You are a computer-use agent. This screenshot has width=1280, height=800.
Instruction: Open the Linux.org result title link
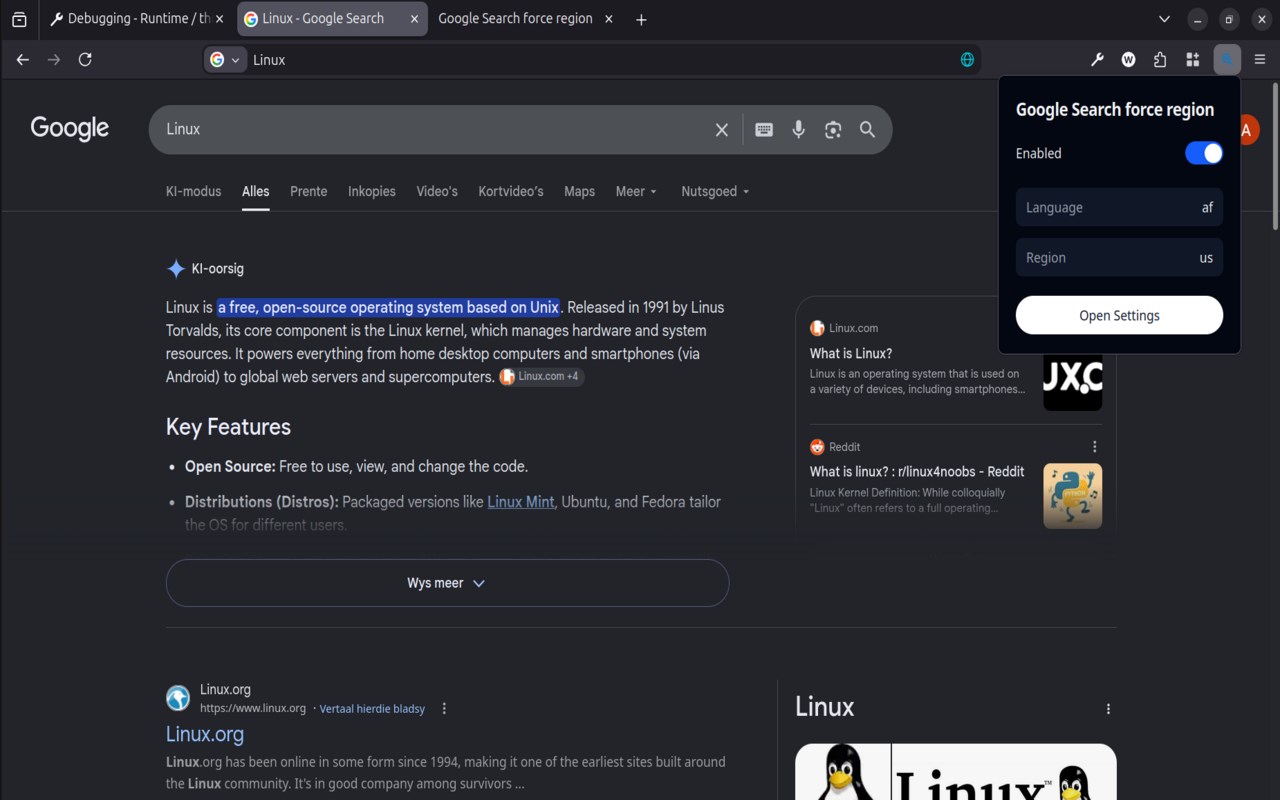(x=205, y=734)
